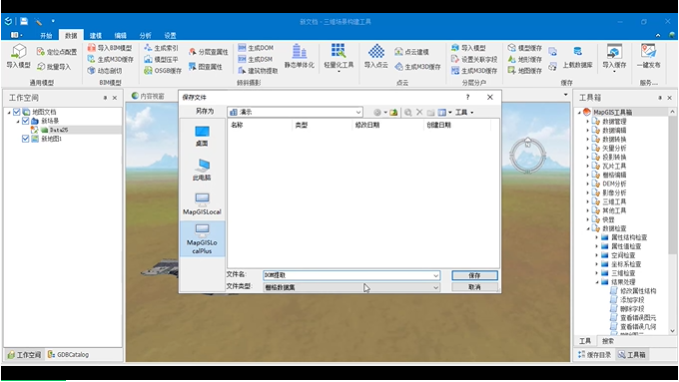Open 定位点配置 anchor point settings

[57, 52]
